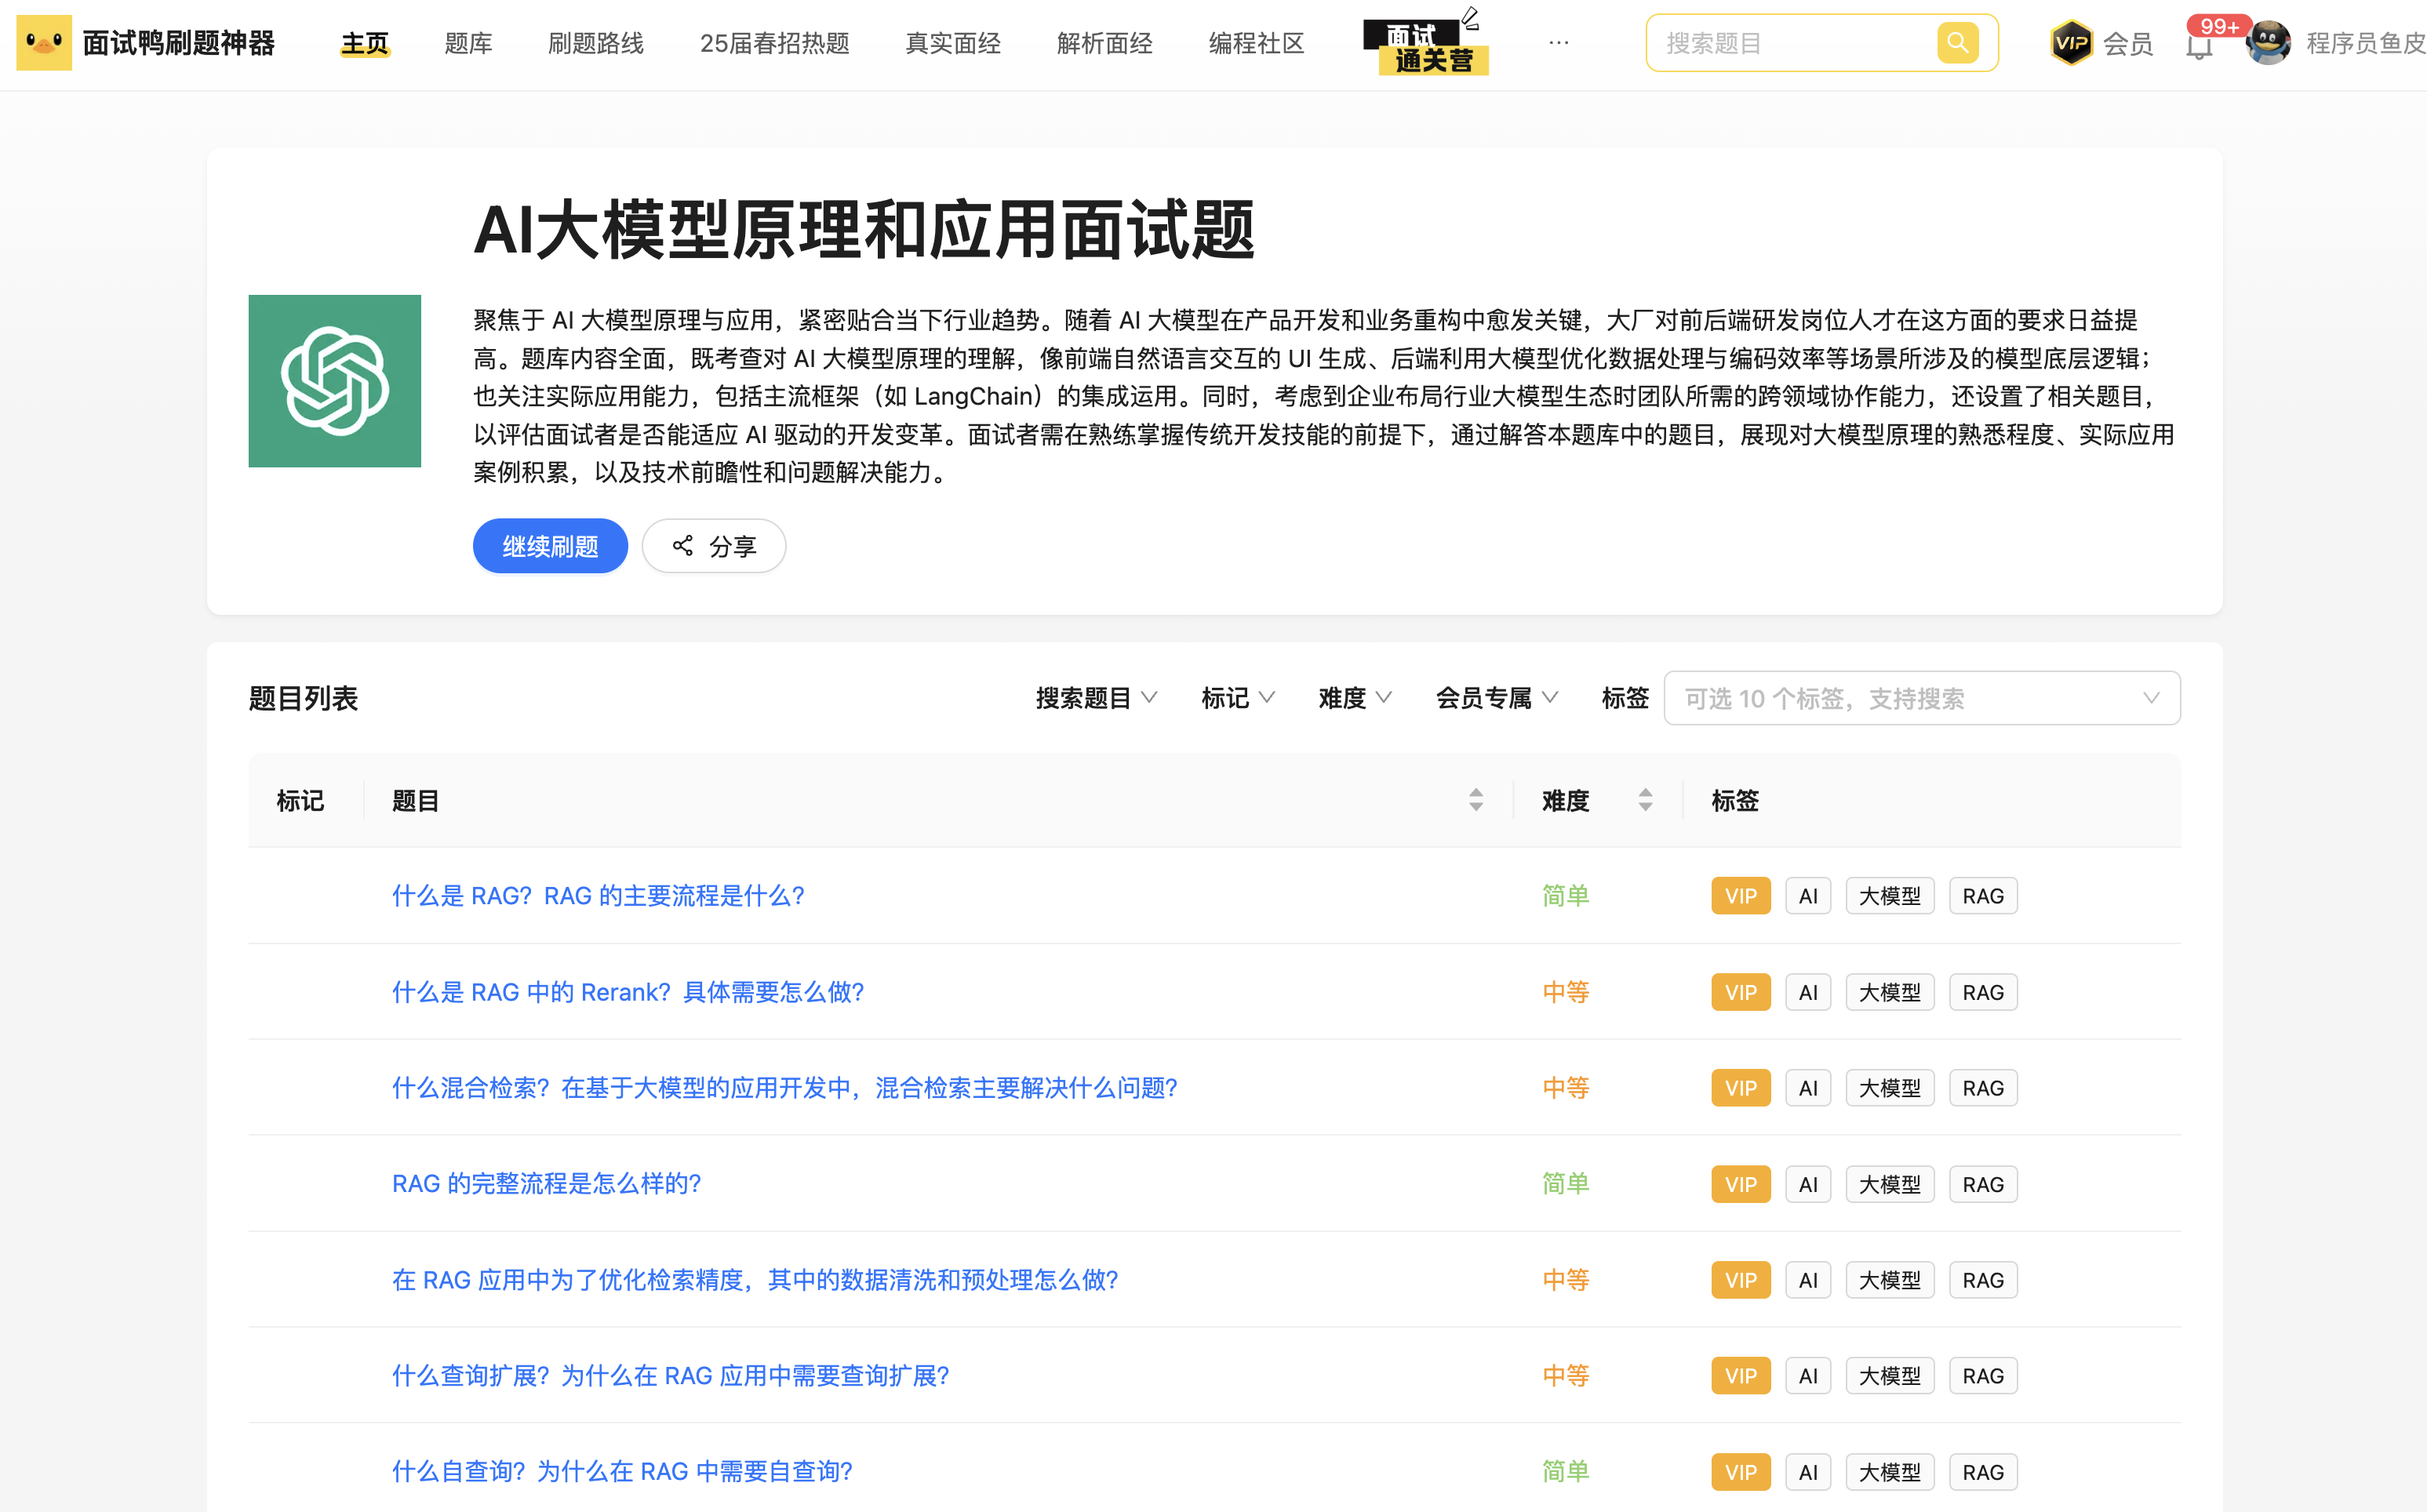The height and width of the screenshot is (1512, 2427).
Task: Open the notification bell icon
Action: coord(2198,46)
